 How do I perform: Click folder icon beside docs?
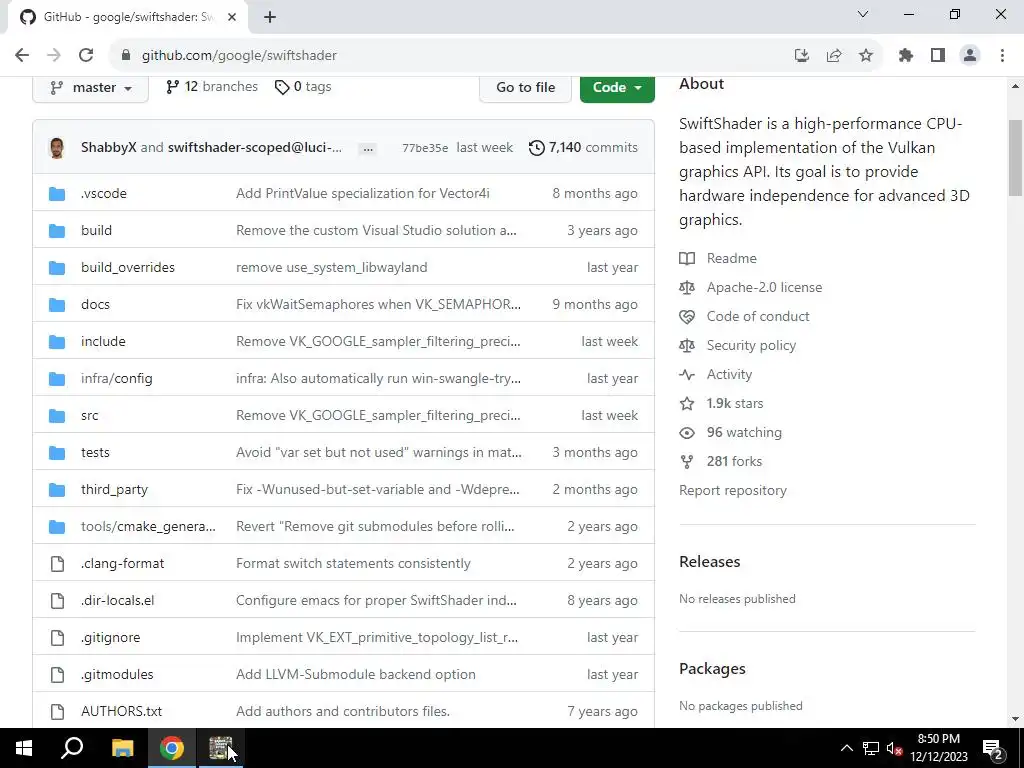coord(57,304)
